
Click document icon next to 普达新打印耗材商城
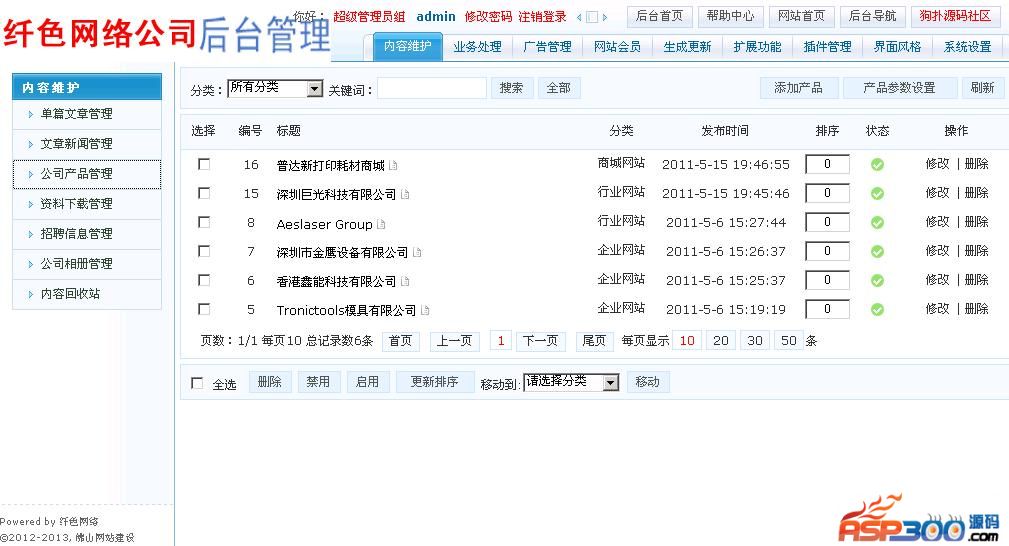pos(393,165)
